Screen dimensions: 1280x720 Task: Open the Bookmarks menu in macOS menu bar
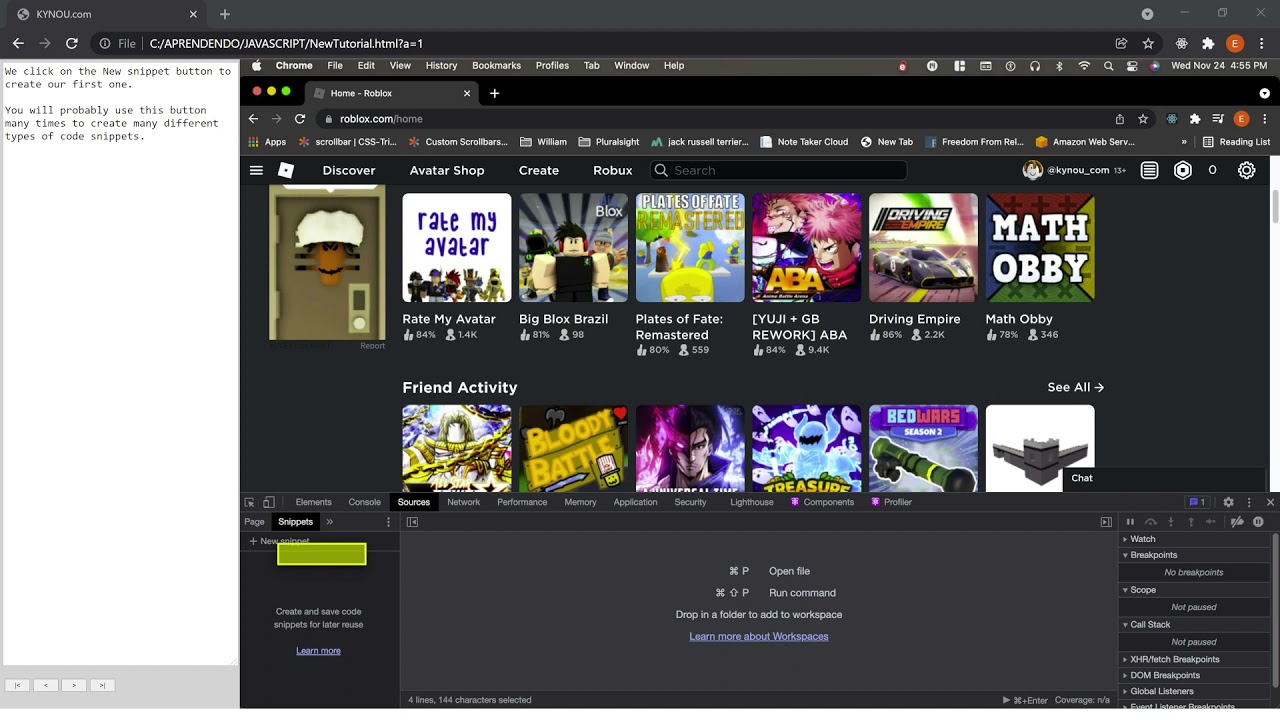click(496, 65)
